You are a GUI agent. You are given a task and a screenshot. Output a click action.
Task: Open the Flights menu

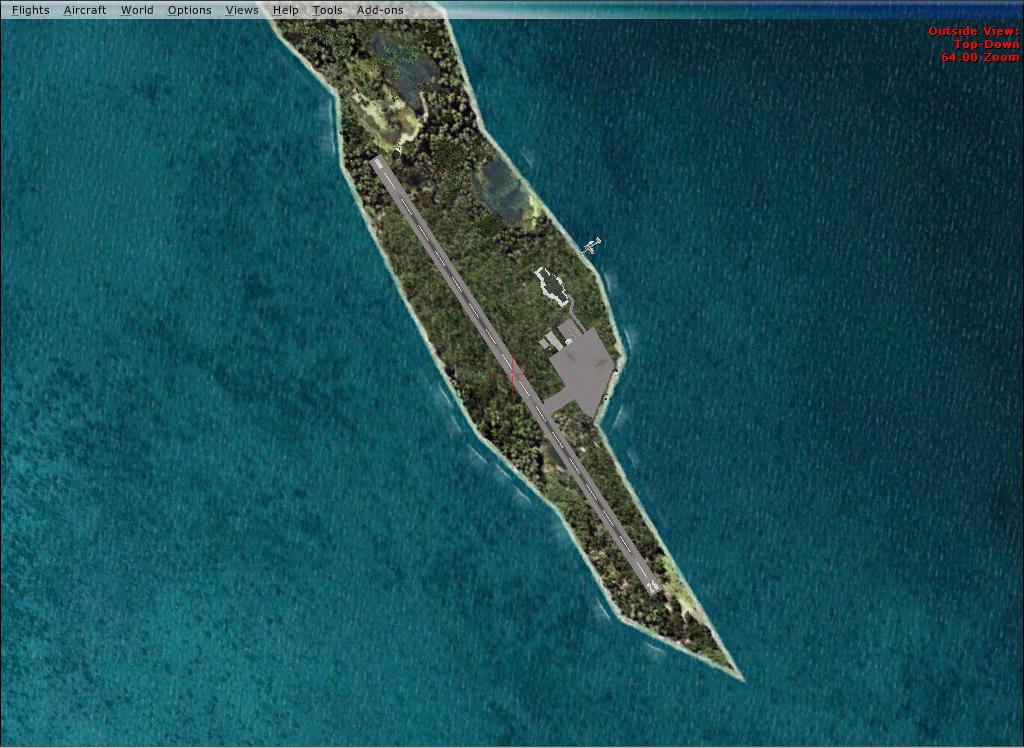pos(31,10)
